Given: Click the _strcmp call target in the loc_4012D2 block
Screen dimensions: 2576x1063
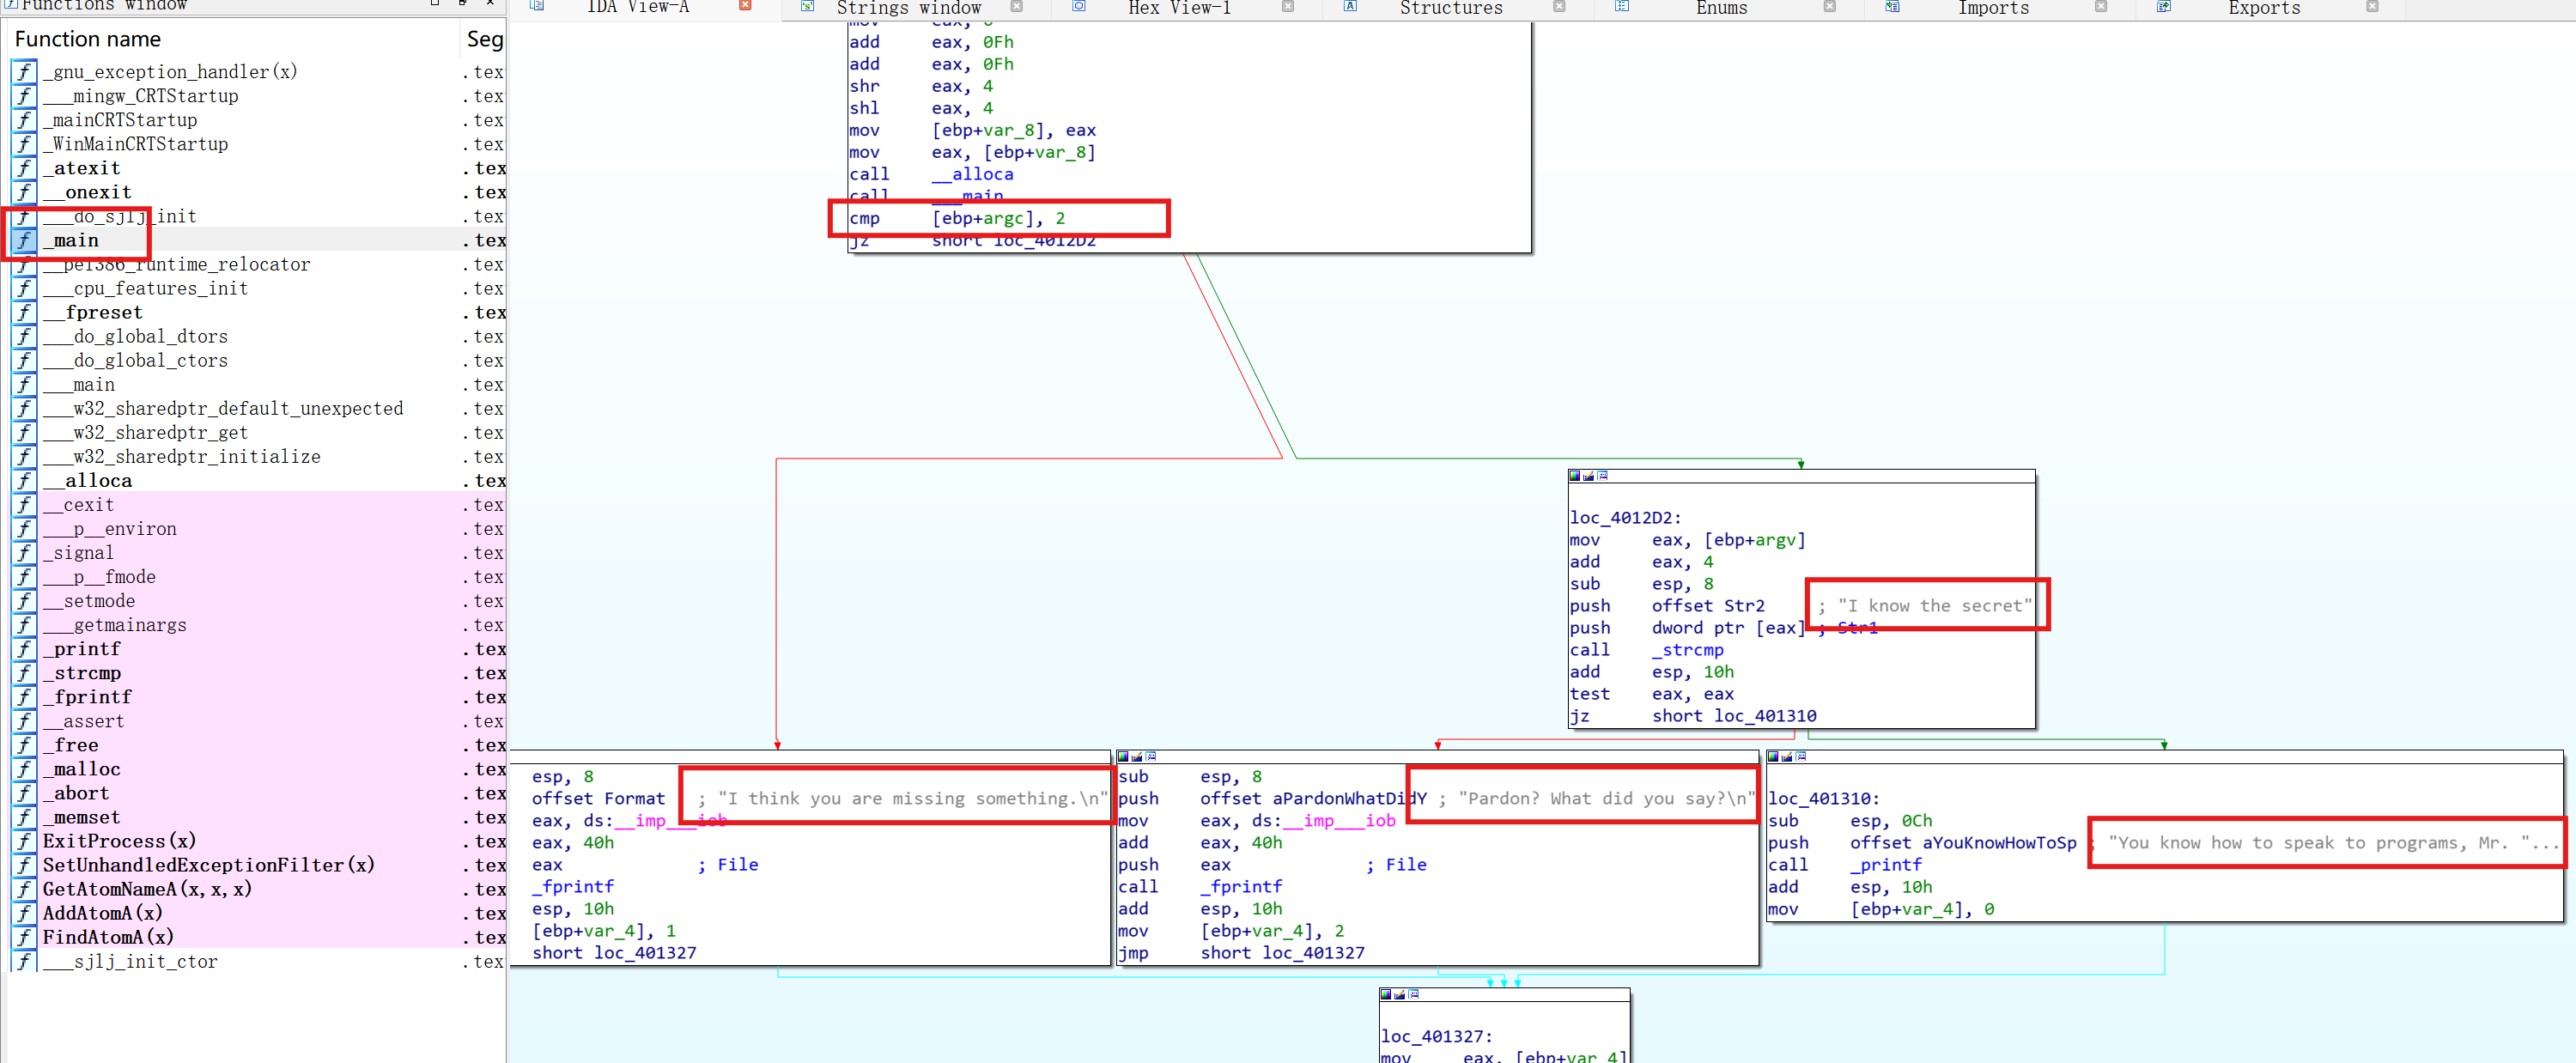Looking at the screenshot, I should (1687, 650).
